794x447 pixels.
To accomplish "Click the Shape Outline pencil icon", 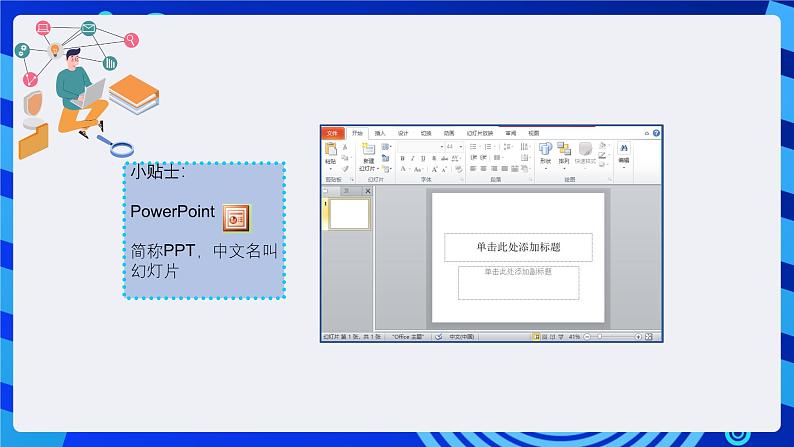I will point(603,155).
